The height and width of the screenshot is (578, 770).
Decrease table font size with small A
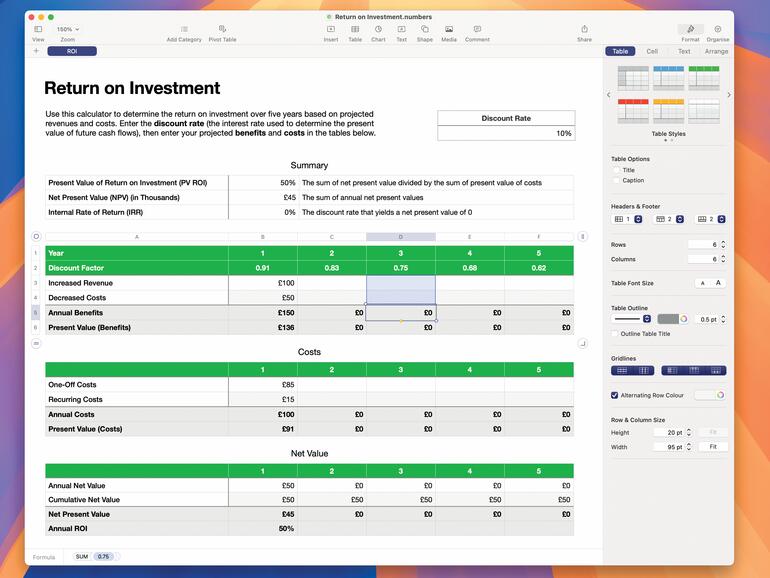point(703,283)
